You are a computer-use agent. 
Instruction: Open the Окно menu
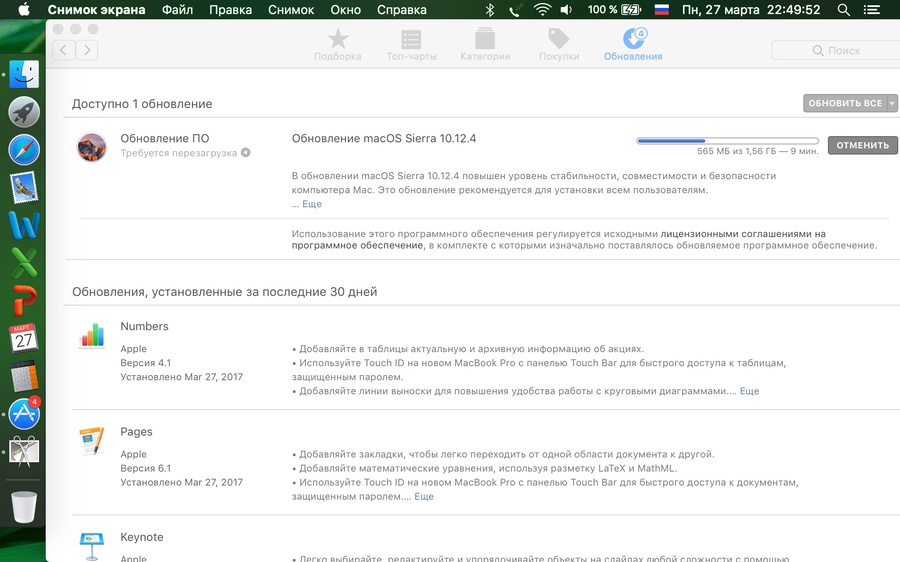346,10
